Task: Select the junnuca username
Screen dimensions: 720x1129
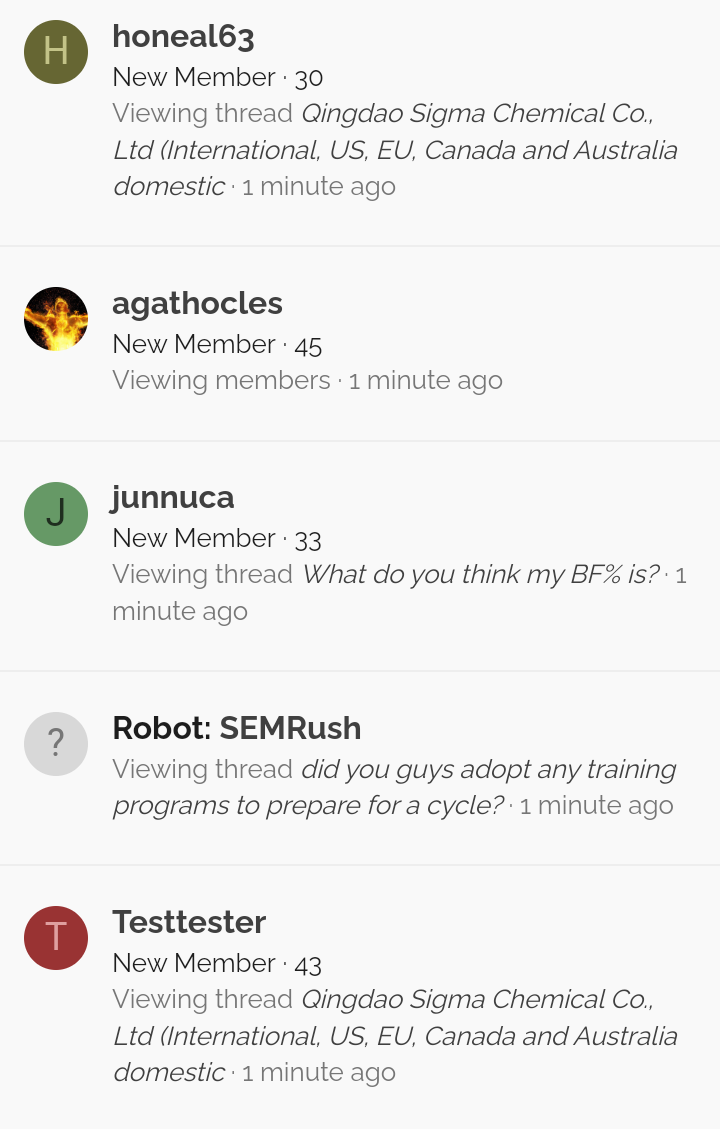Action: 173,498
